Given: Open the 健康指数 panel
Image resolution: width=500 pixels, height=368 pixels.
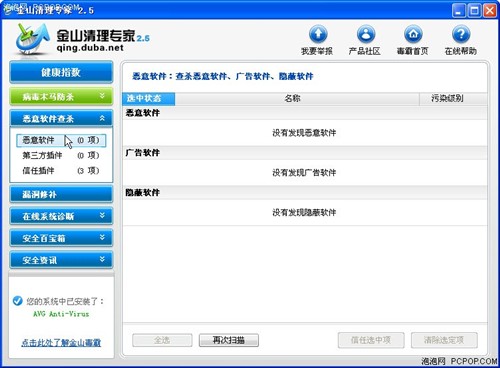Looking at the screenshot, I should click(x=61, y=72).
